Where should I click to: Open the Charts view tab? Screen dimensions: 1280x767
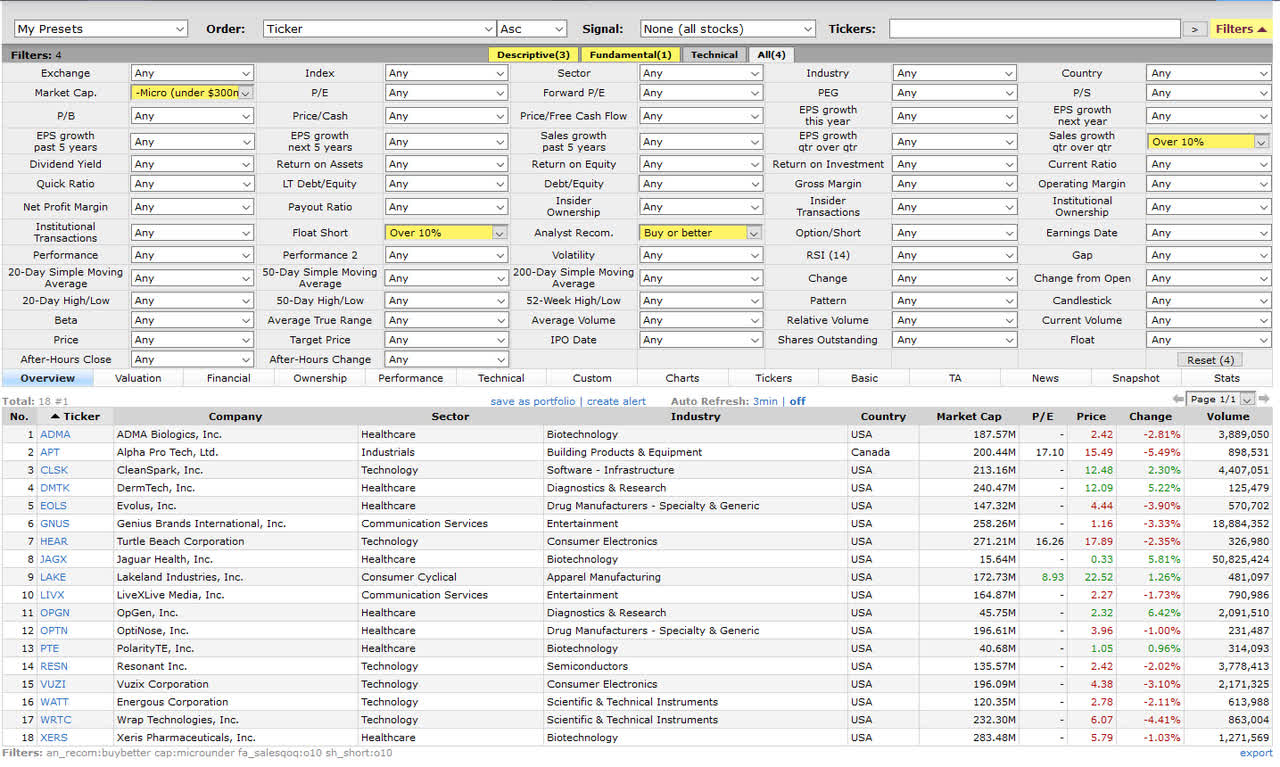pyautogui.click(x=683, y=378)
